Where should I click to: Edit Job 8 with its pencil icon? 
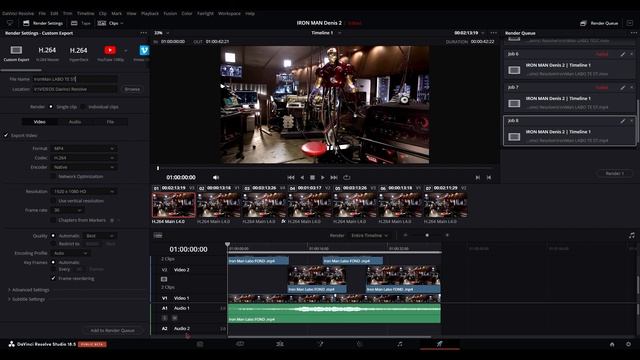click(623, 121)
